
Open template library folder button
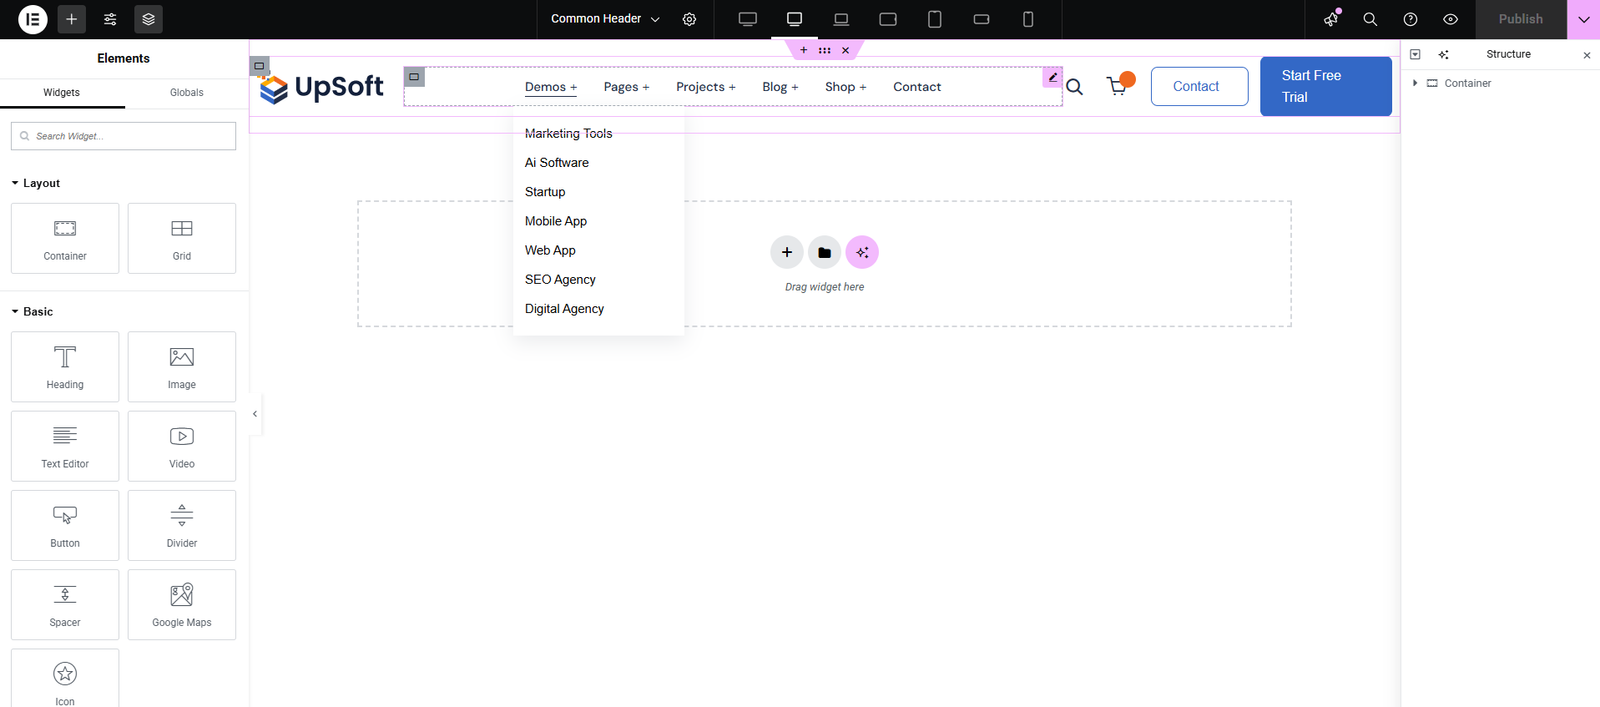[824, 252]
